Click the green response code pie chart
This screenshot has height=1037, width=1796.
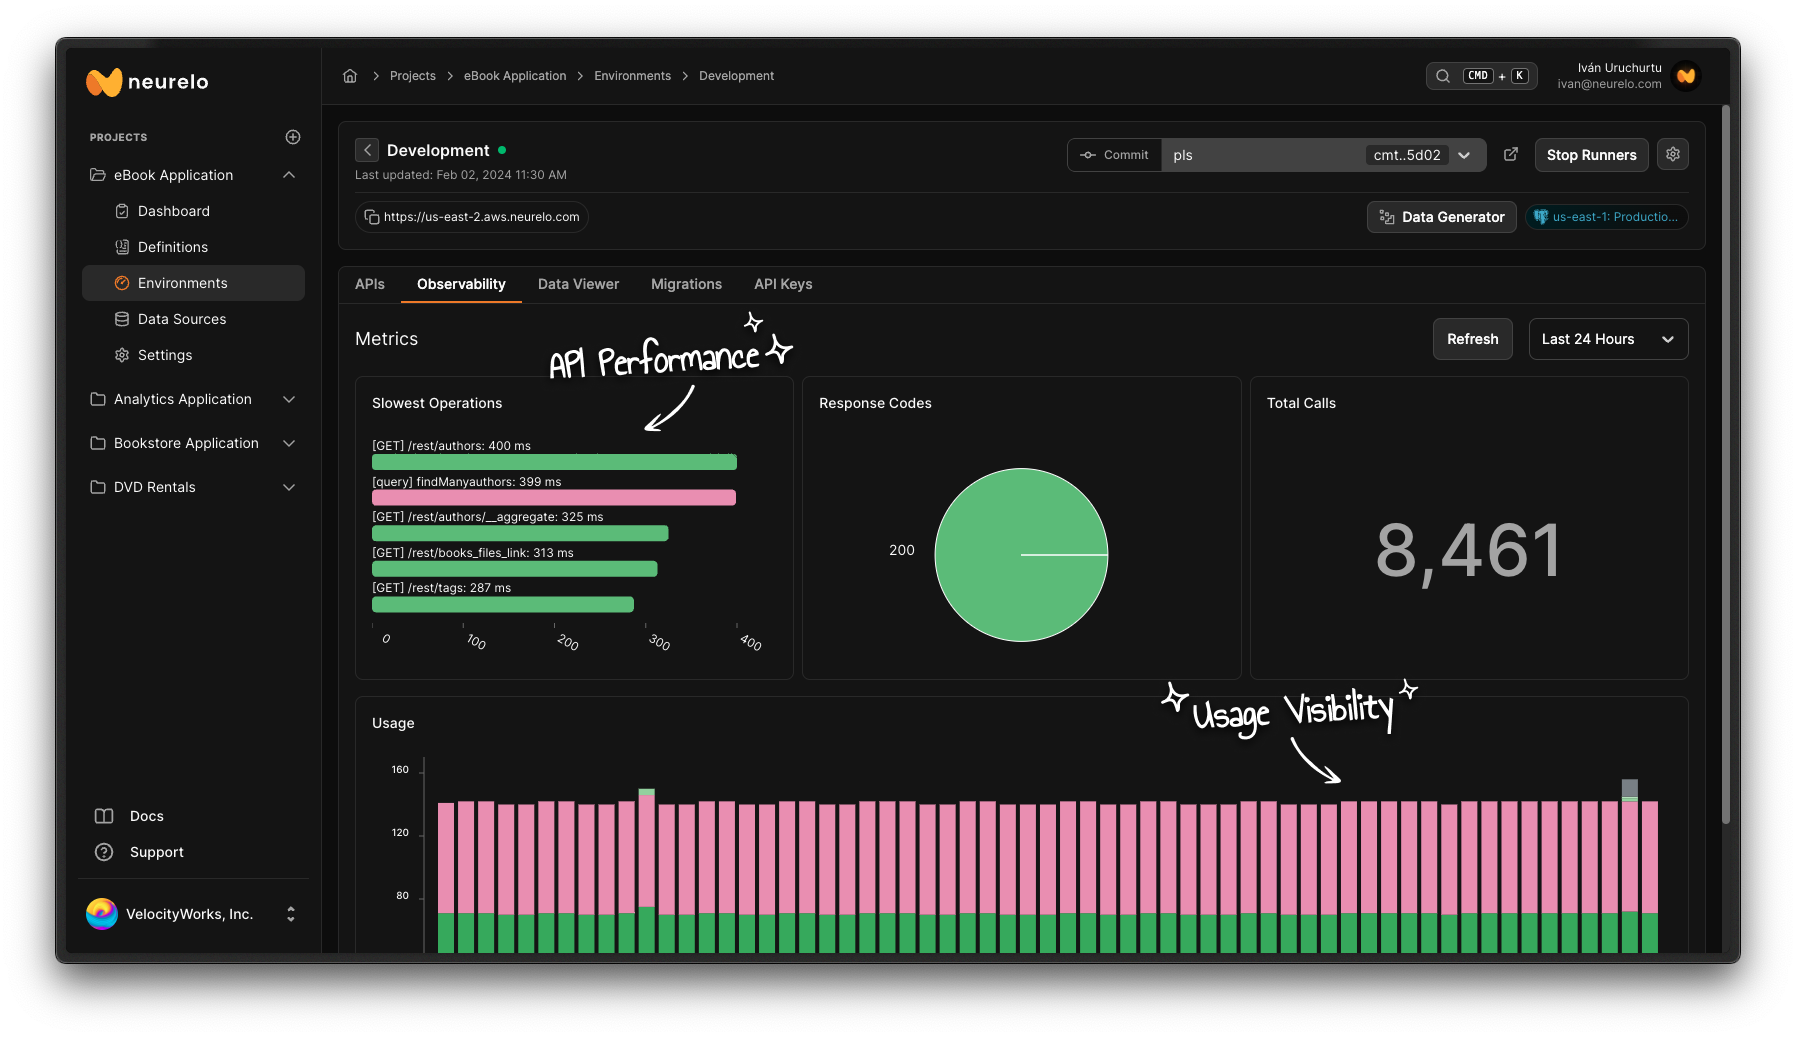click(1020, 555)
